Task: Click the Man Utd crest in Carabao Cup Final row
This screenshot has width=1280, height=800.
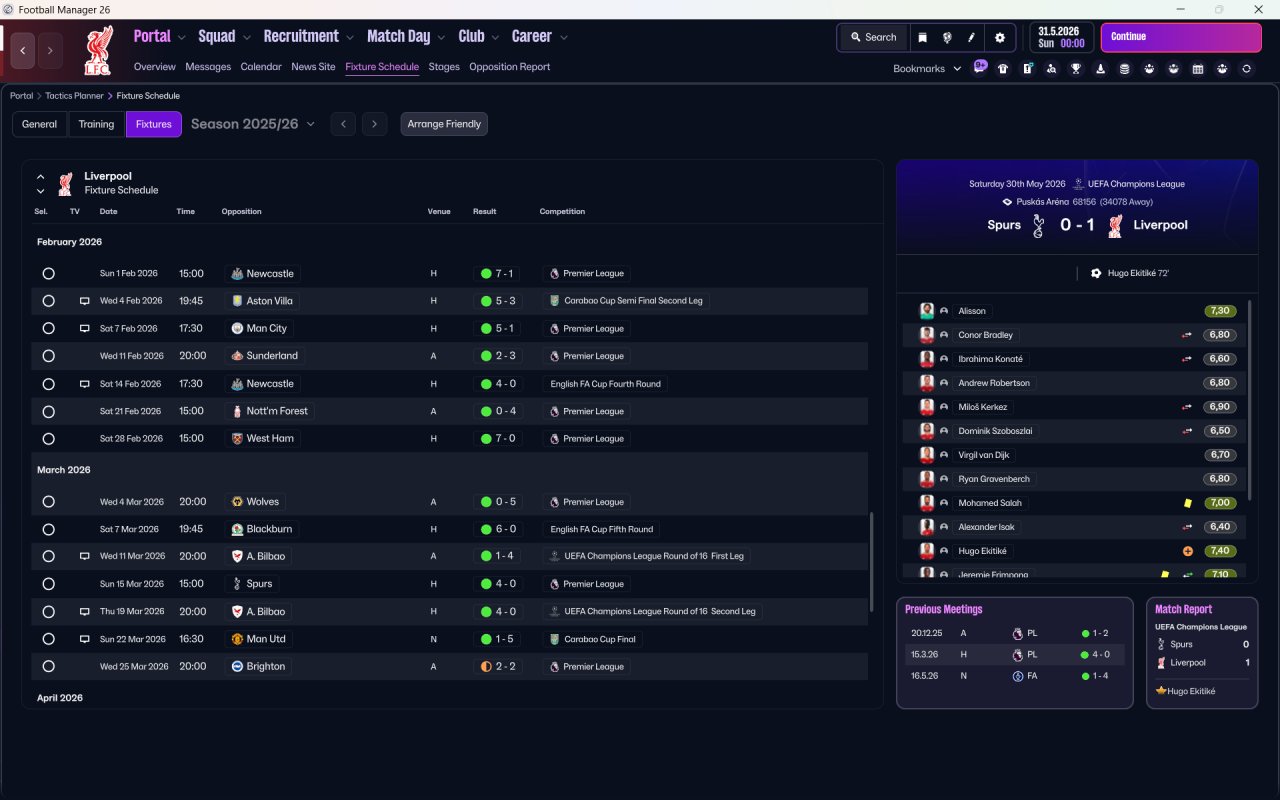Action: click(x=237, y=639)
